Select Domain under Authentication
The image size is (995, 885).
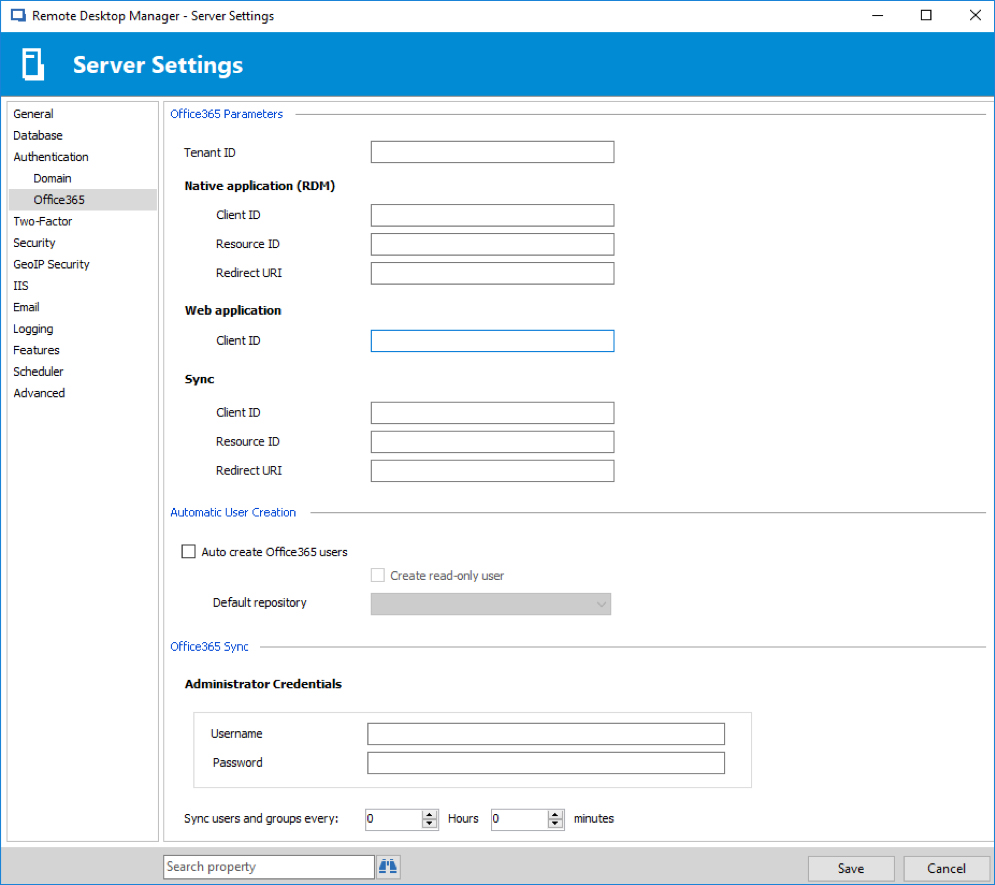(52, 178)
